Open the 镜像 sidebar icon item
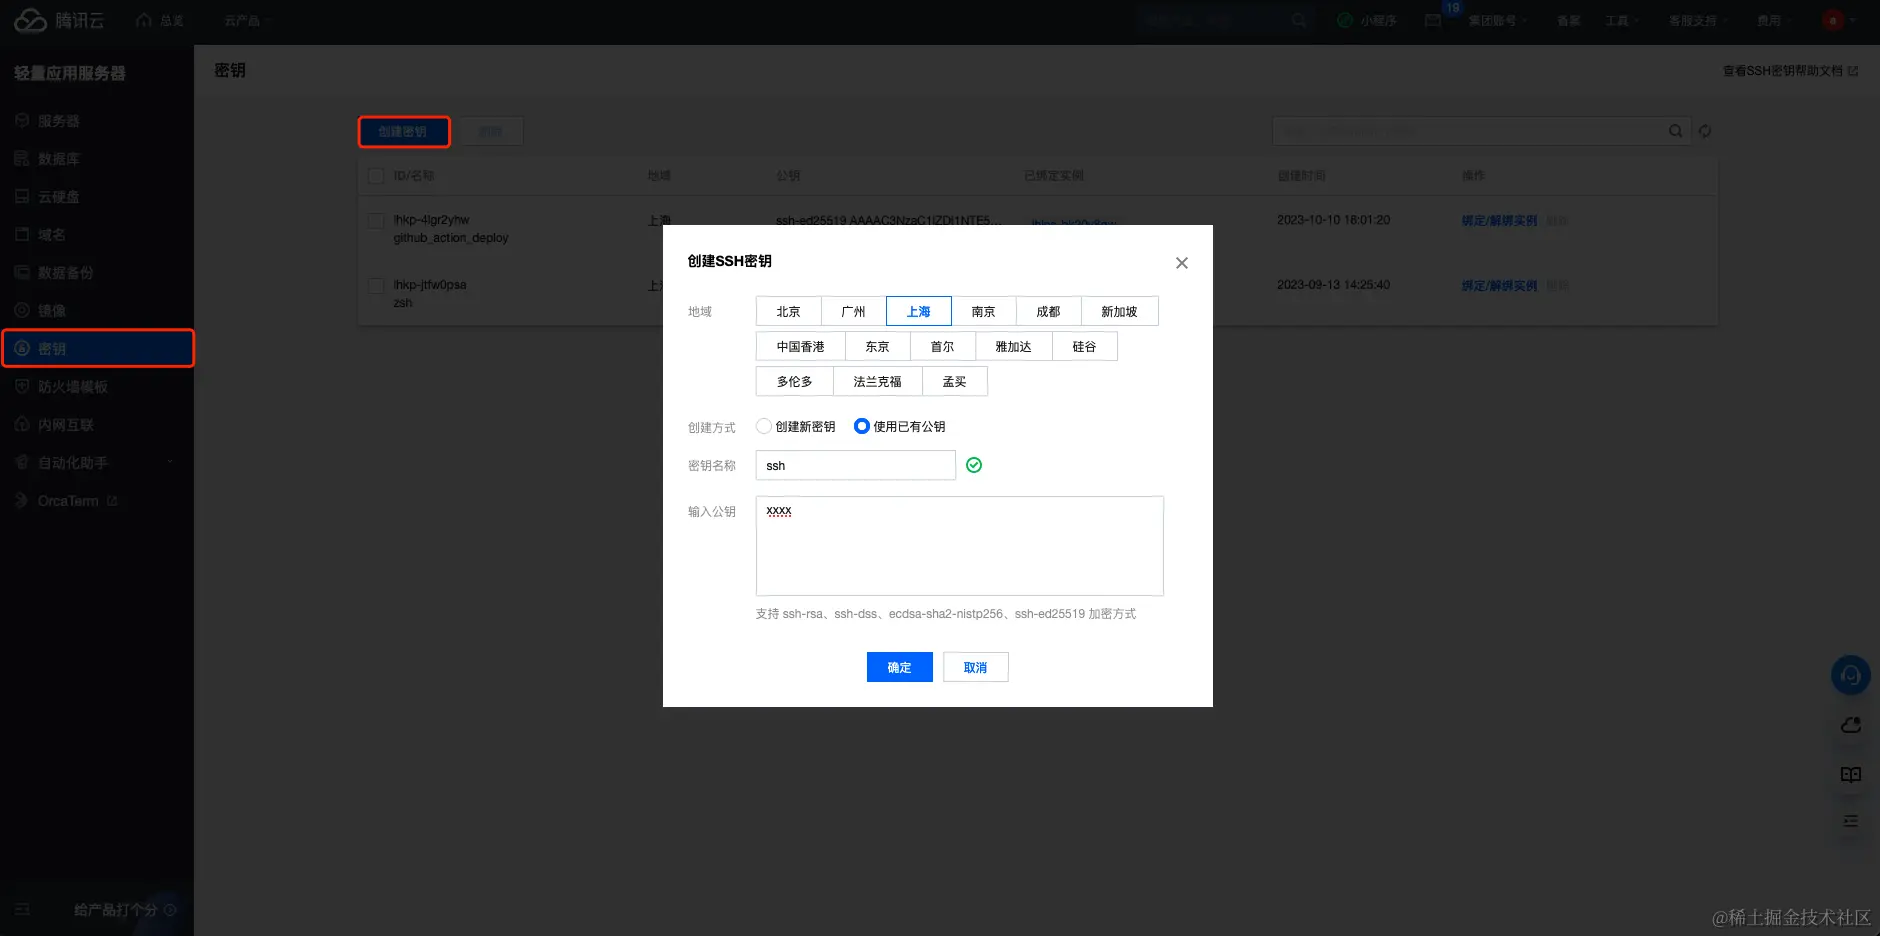The image size is (1880, 936). (22, 311)
